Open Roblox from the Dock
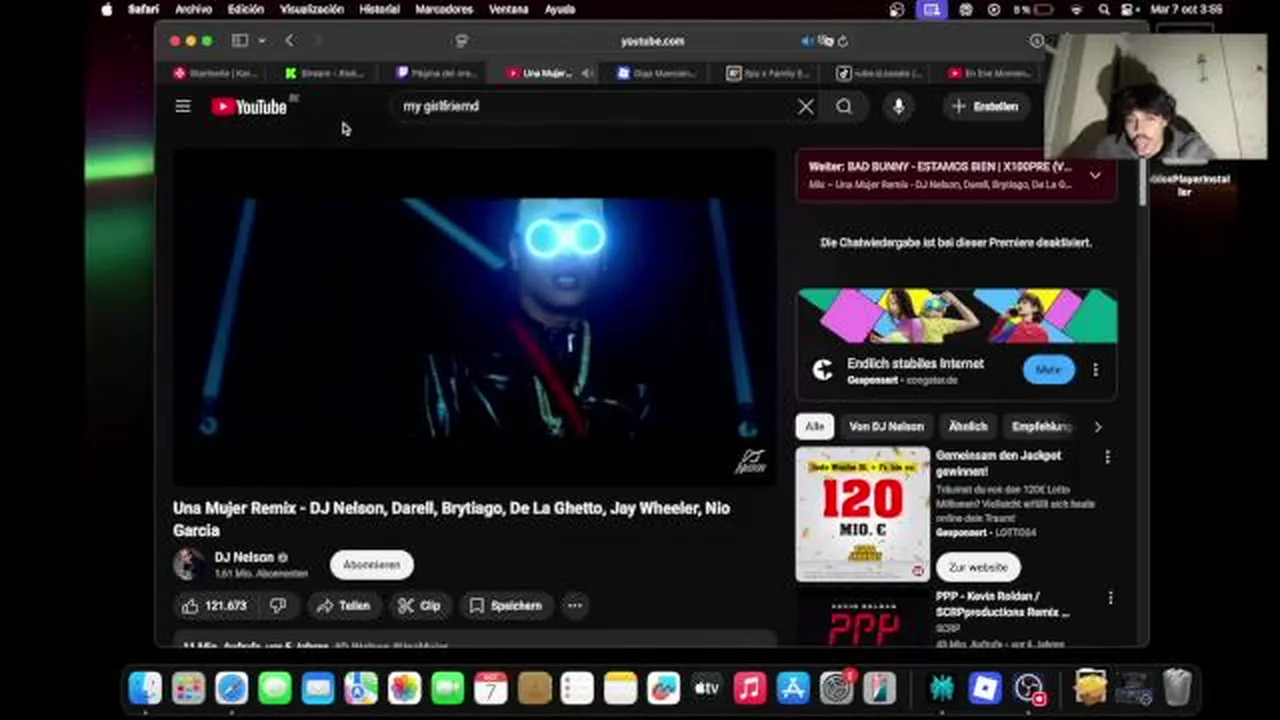This screenshot has height=720, width=1280. pyautogui.click(x=985, y=688)
